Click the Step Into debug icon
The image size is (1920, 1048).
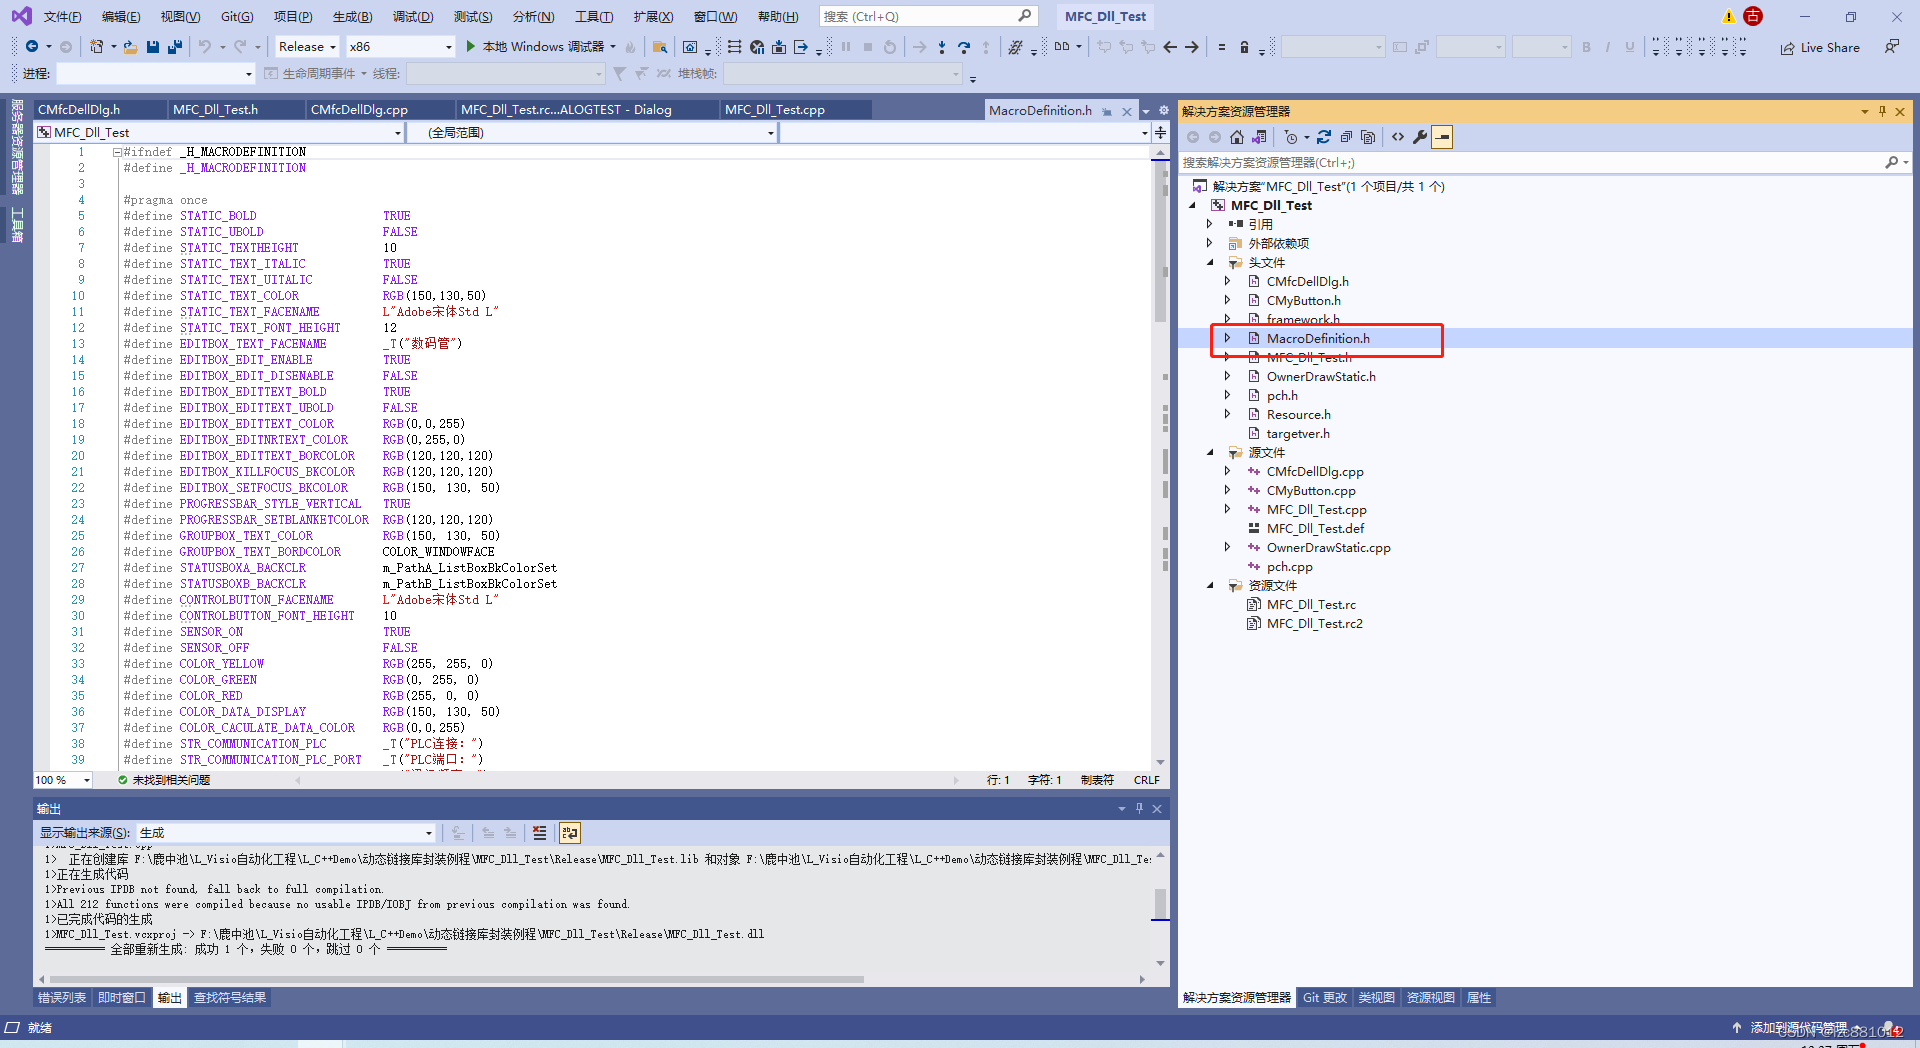pyautogui.click(x=942, y=47)
